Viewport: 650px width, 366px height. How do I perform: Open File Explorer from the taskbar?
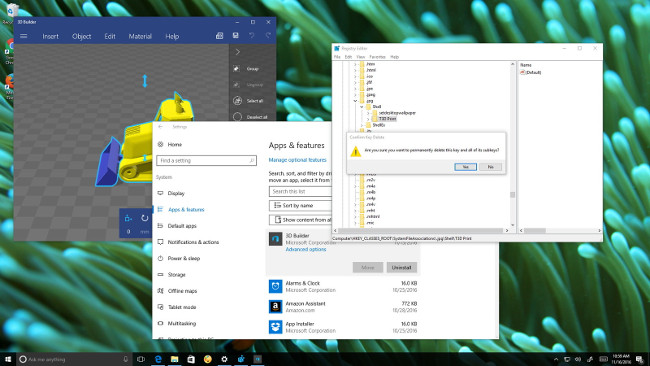[x=175, y=359]
